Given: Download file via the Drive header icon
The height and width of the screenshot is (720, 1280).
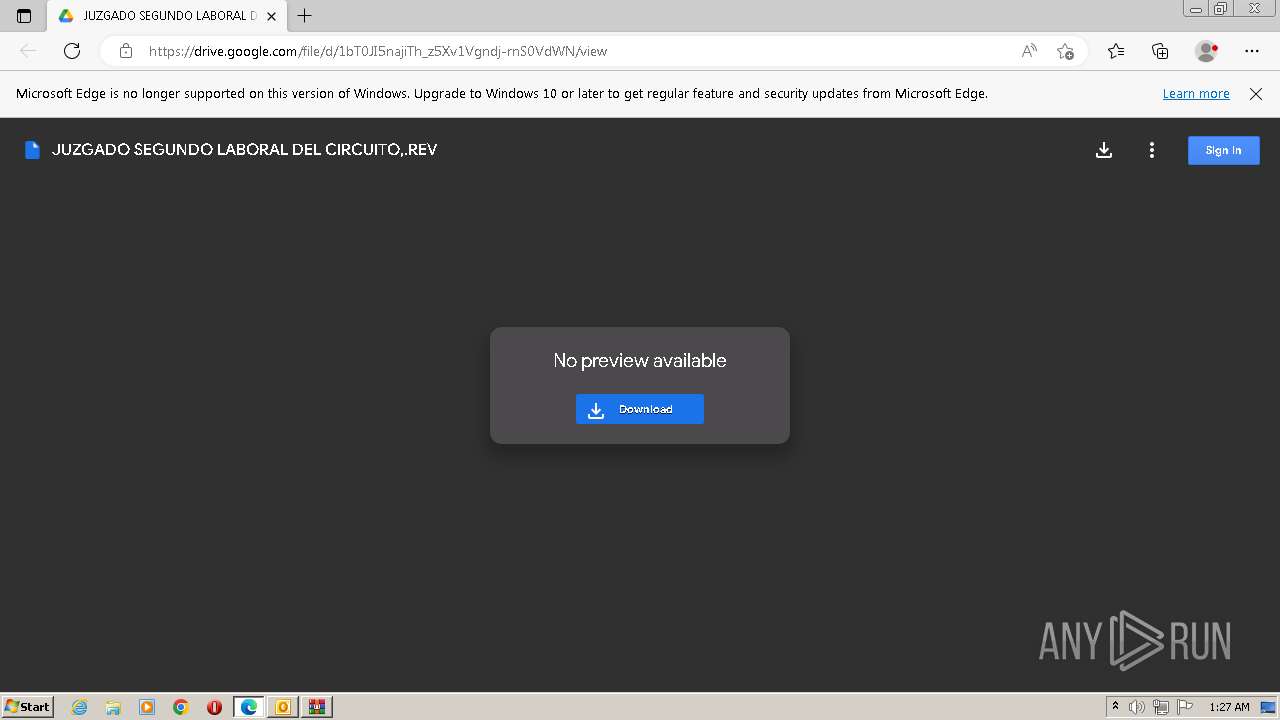Looking at the screenshot, I should [1104, 150].
